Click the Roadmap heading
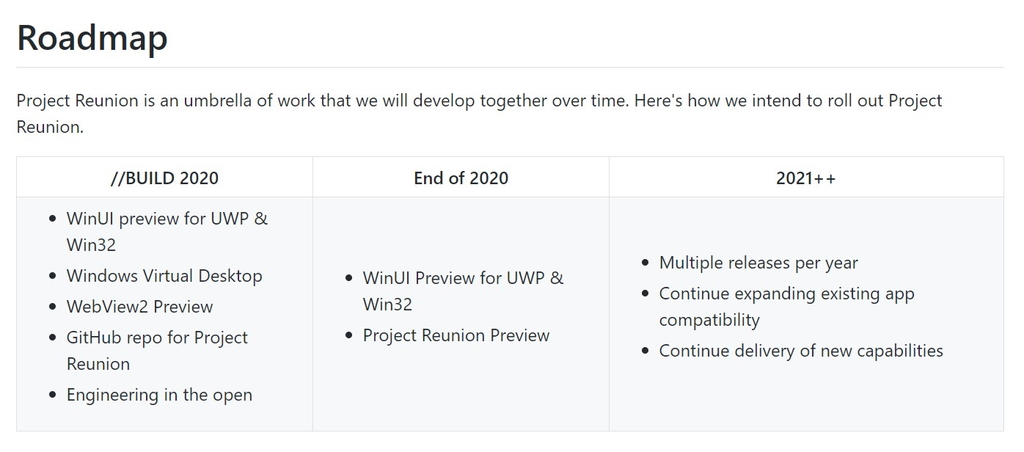The width and height of the screenshot is (1024, 452). (x=92, y=38)
